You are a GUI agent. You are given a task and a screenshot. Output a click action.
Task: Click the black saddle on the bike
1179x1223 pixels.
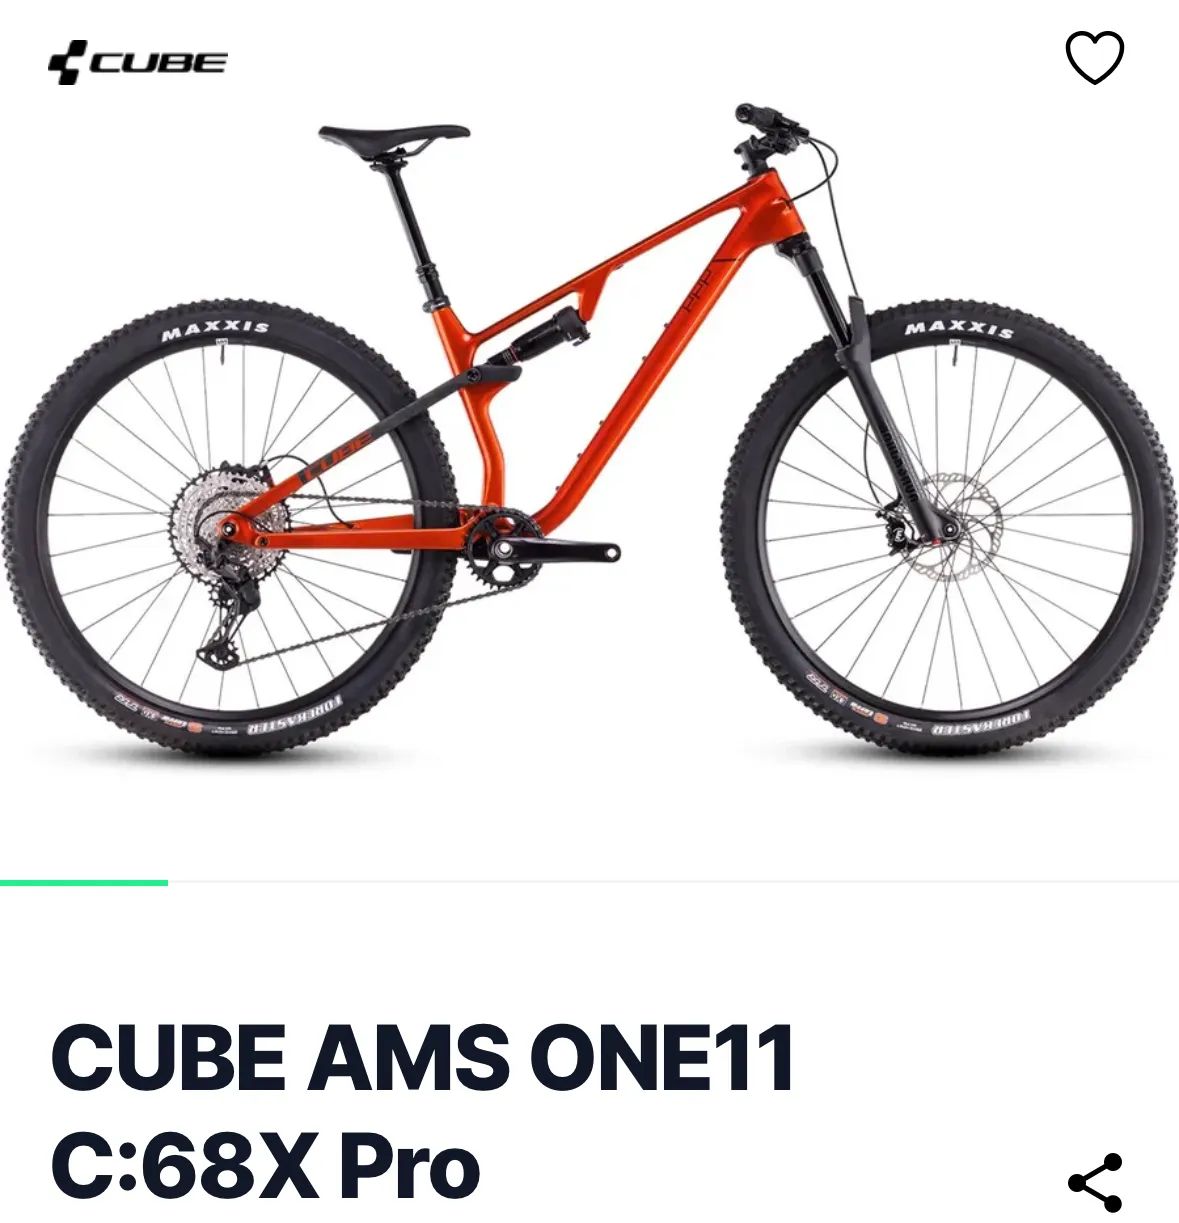pos(394,137)
